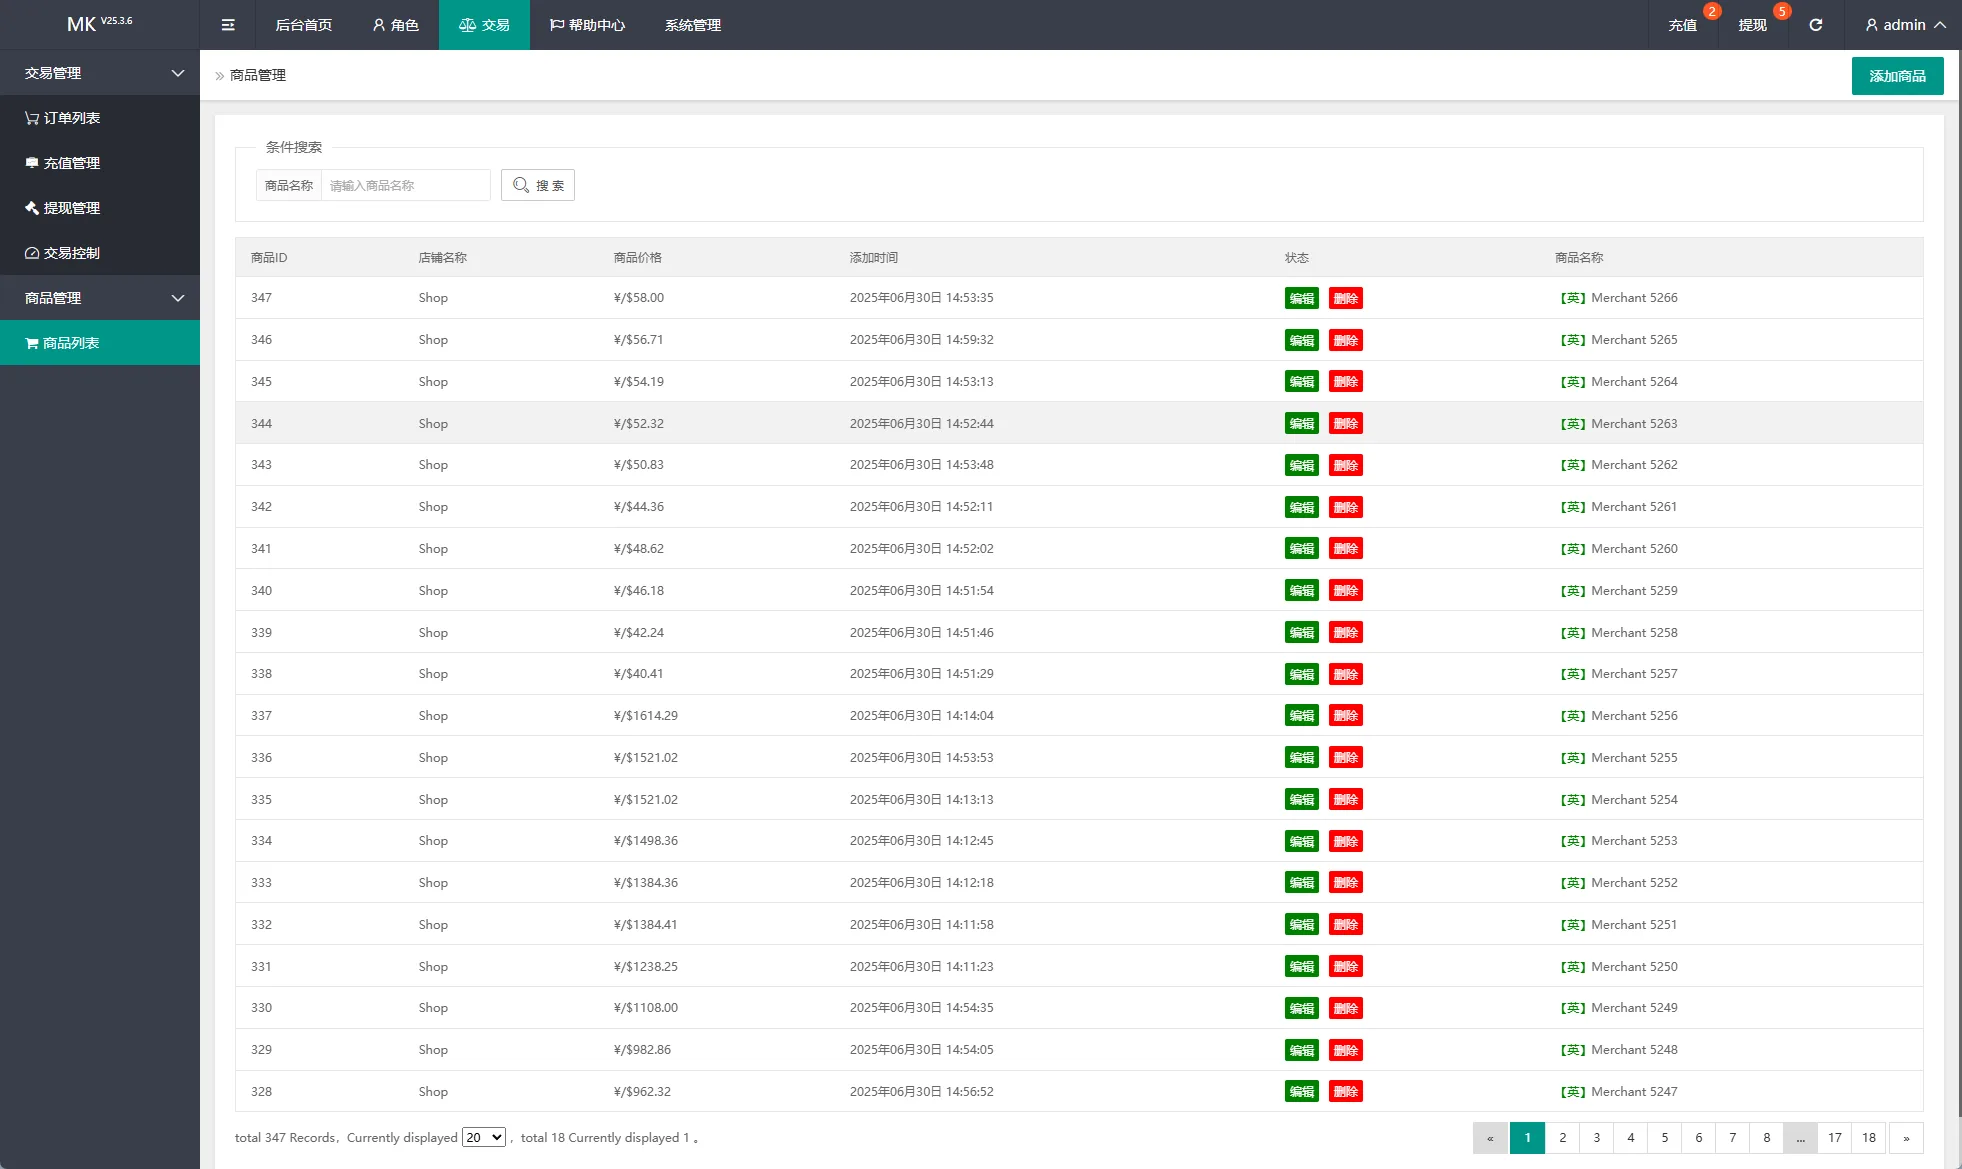This screenshot has width=1962, height=1169.
Task: Open the admin user menu
Action: (x=1905, y=25)
